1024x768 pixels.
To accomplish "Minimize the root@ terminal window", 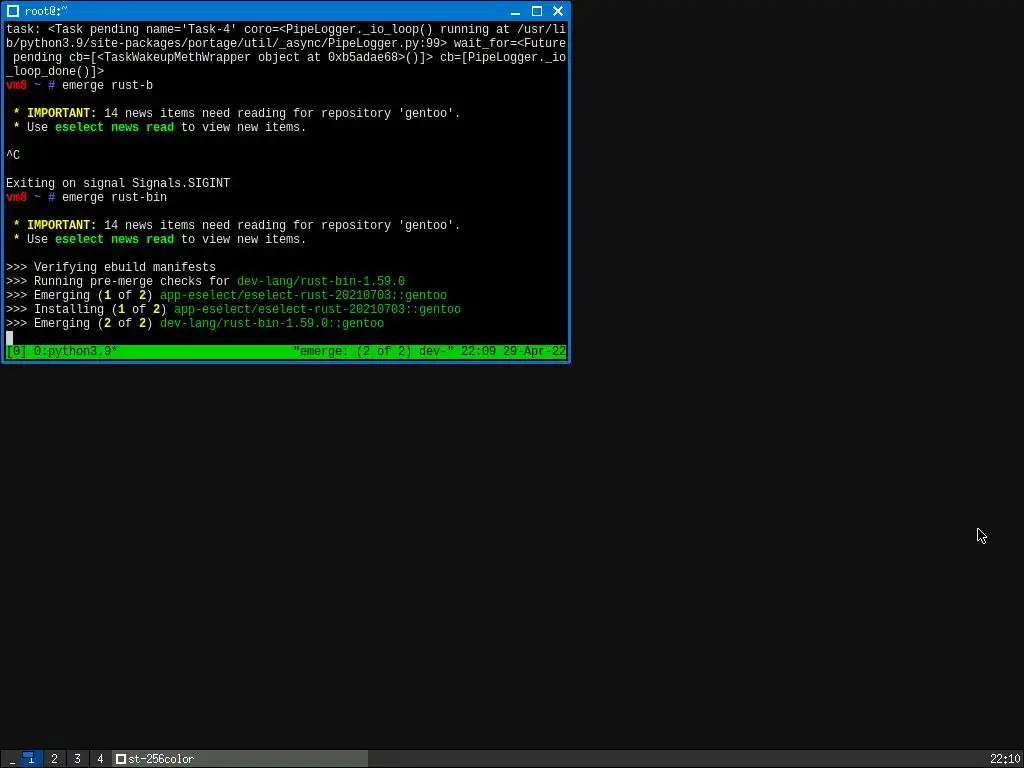I will [515, 11].
